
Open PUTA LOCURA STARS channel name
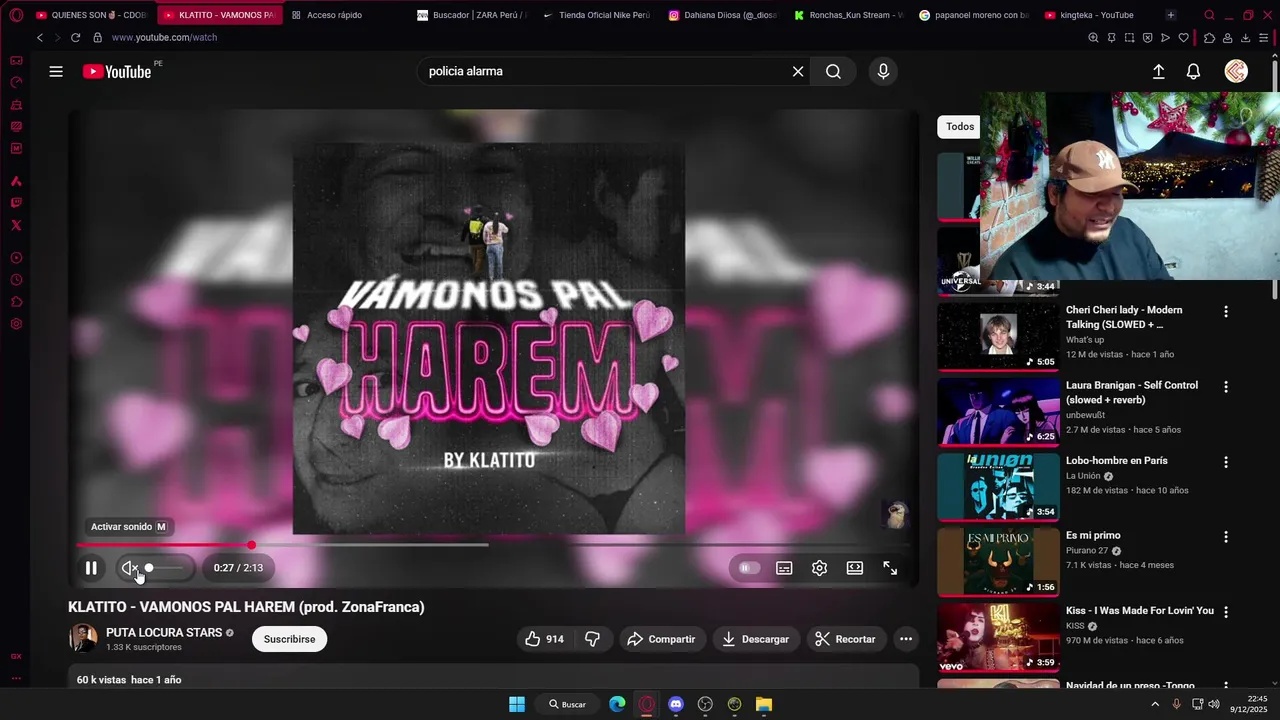coord(164,633)
